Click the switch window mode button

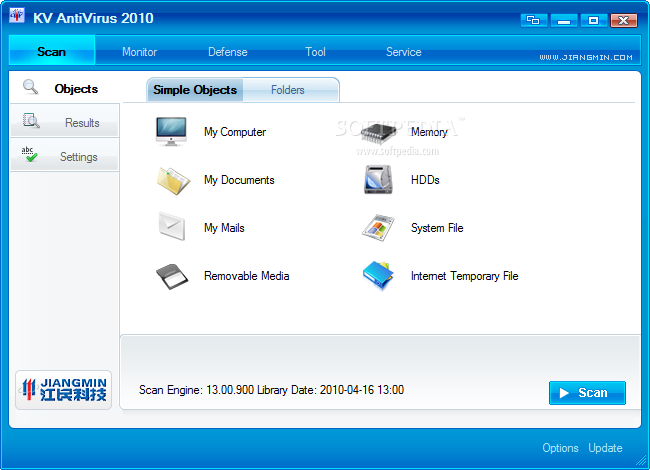pos(534,20)
